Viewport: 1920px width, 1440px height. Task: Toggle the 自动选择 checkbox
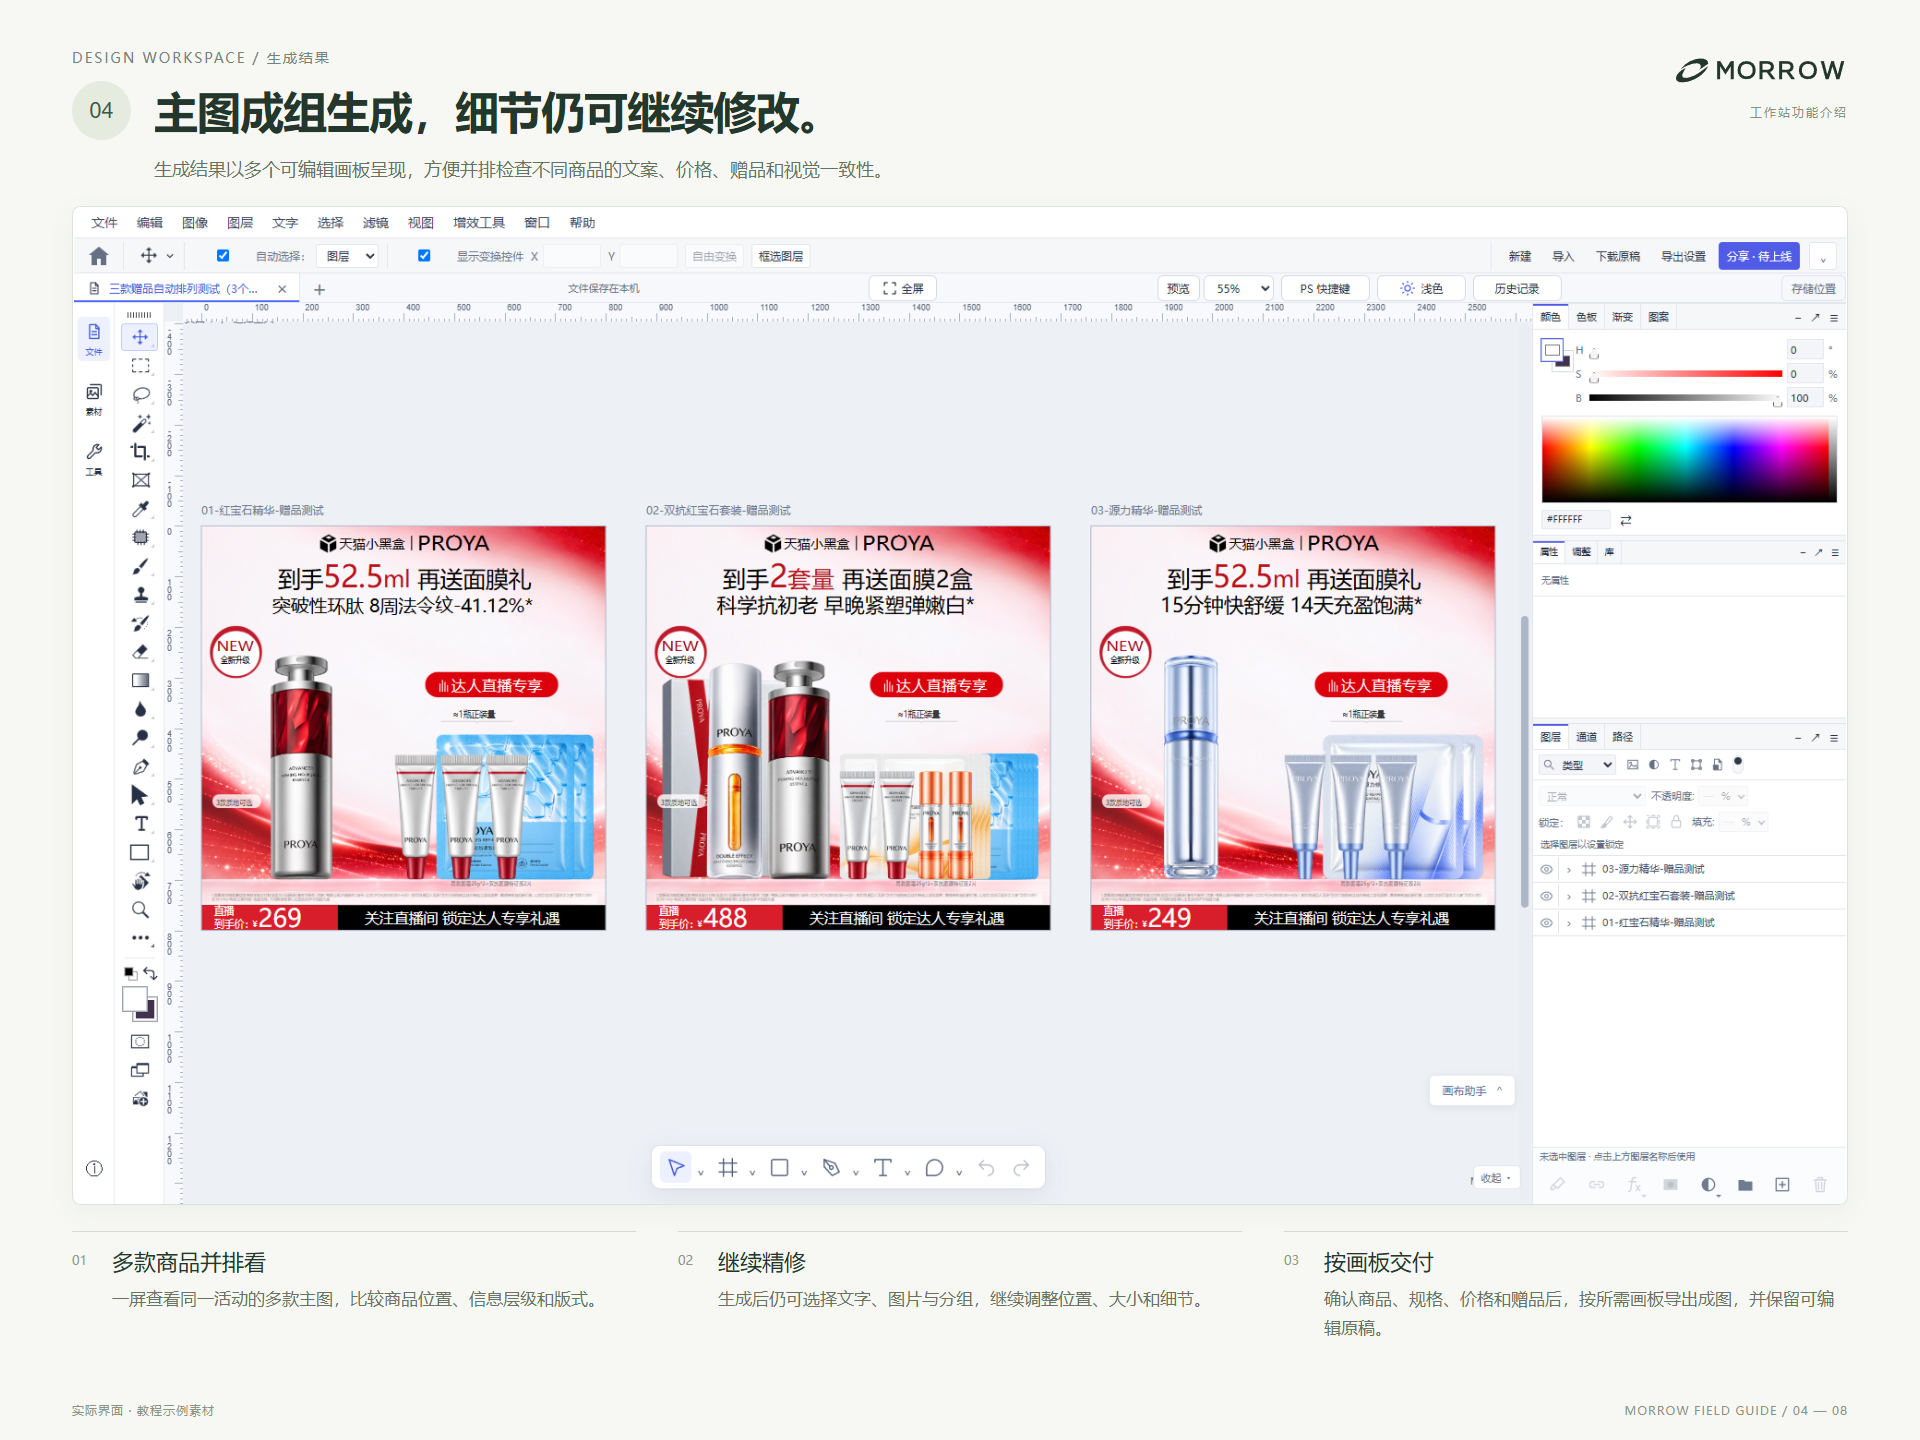(223, 256)
